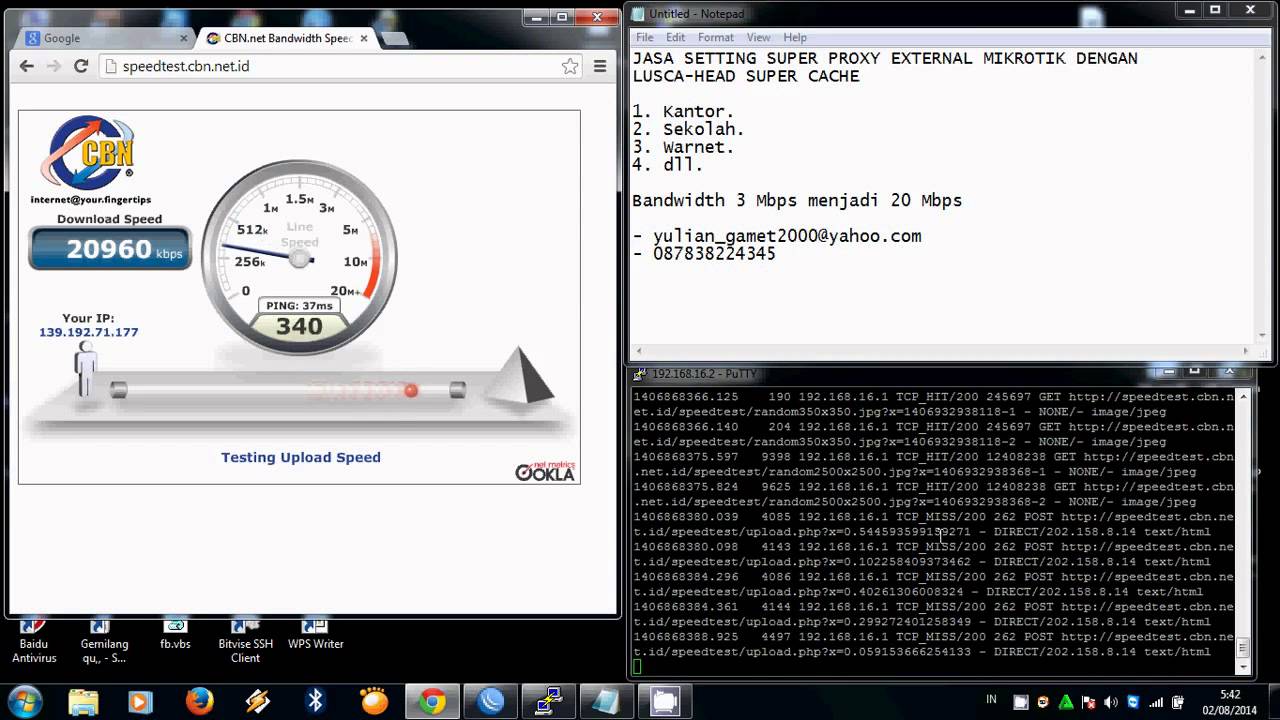The height and width of the screenshot is (720, 1280).
Task: Open Notepad View menu
Action: click(x=758, y=37)
